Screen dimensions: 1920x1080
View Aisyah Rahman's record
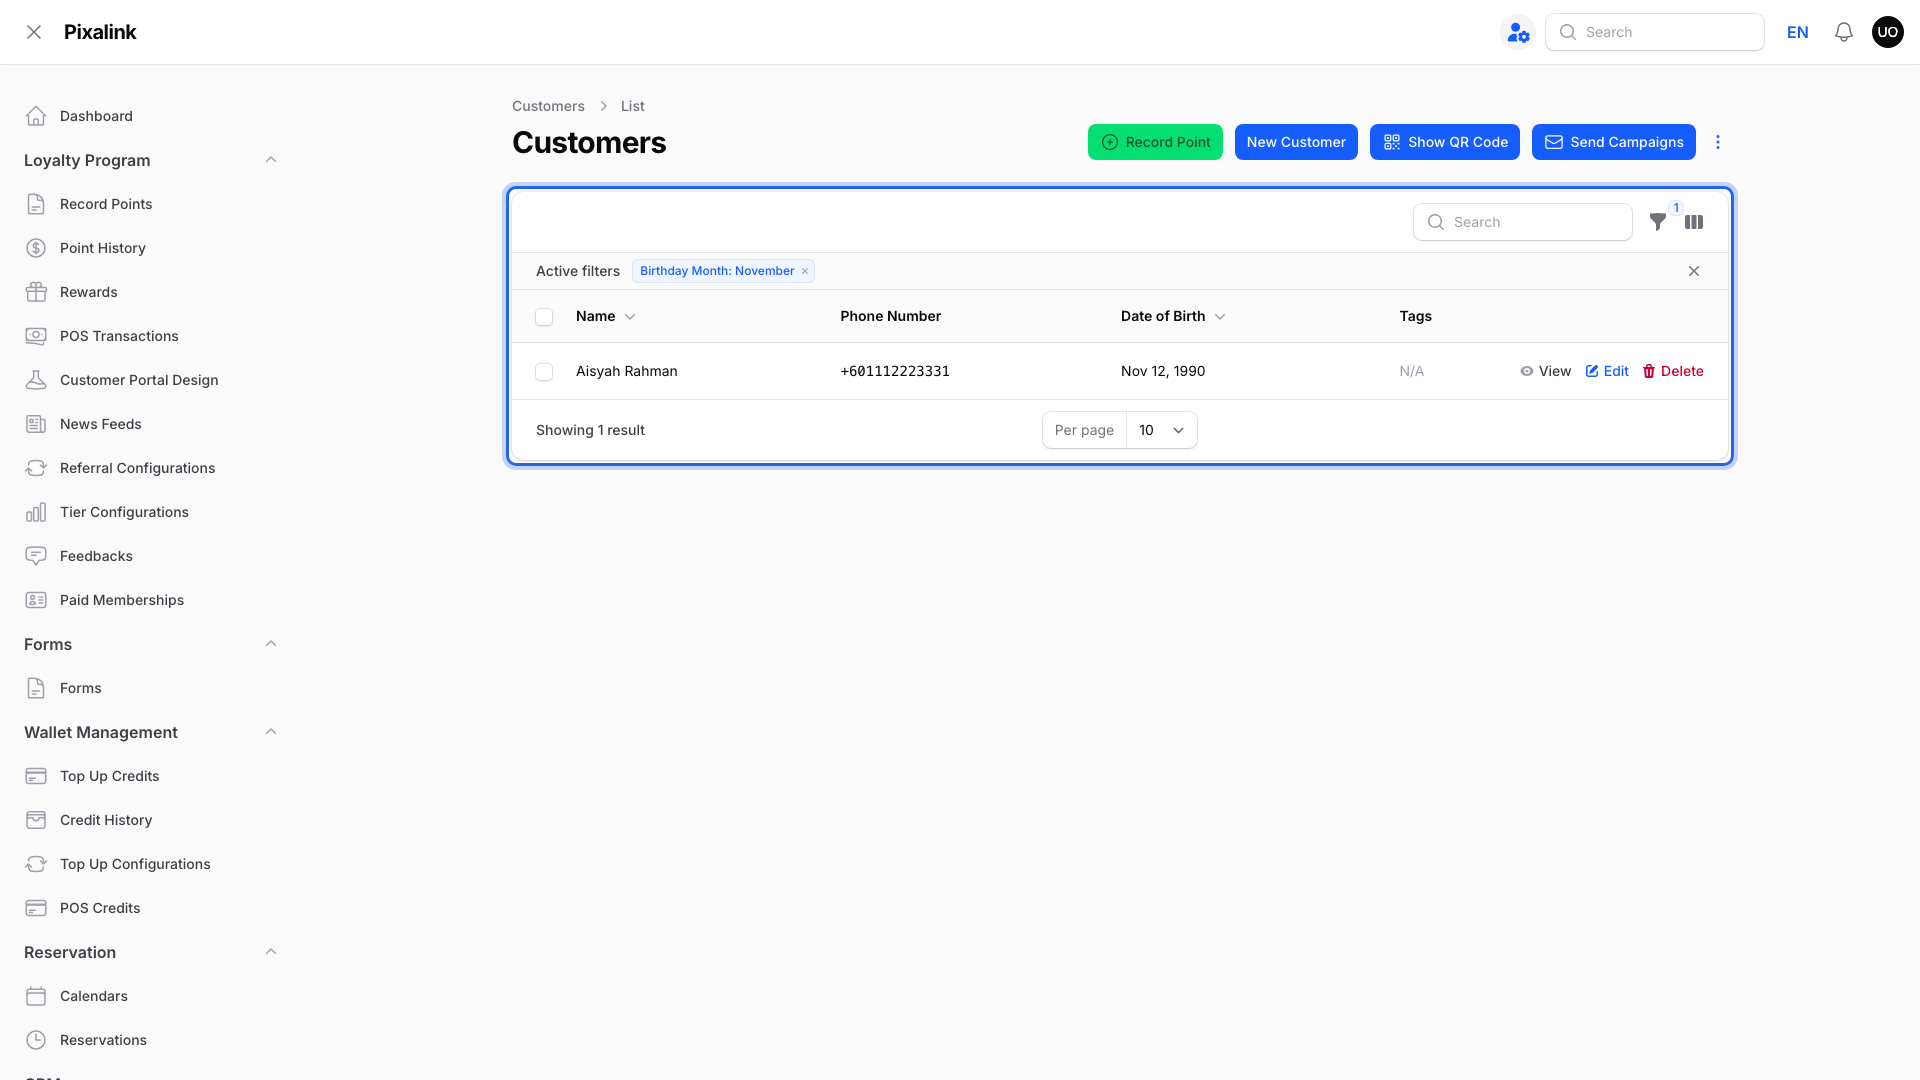(1546, 371)
